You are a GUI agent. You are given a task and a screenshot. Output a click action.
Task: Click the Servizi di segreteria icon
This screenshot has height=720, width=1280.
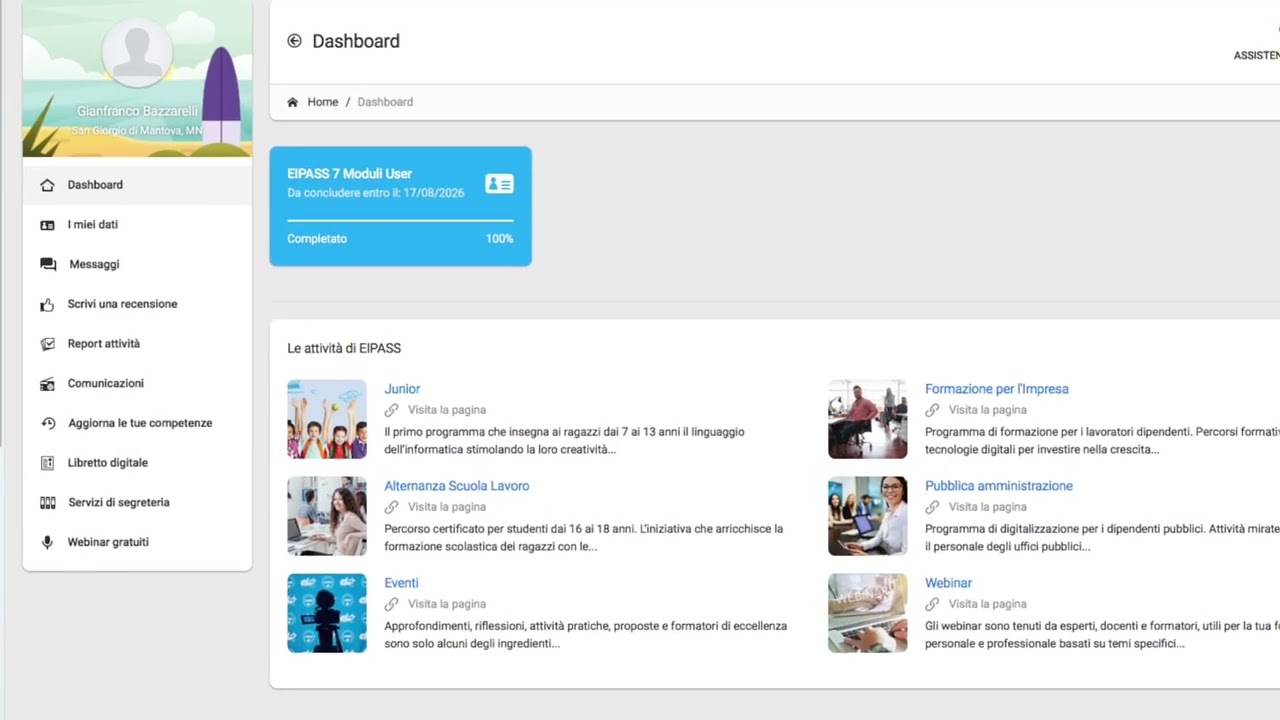point(47,503)
